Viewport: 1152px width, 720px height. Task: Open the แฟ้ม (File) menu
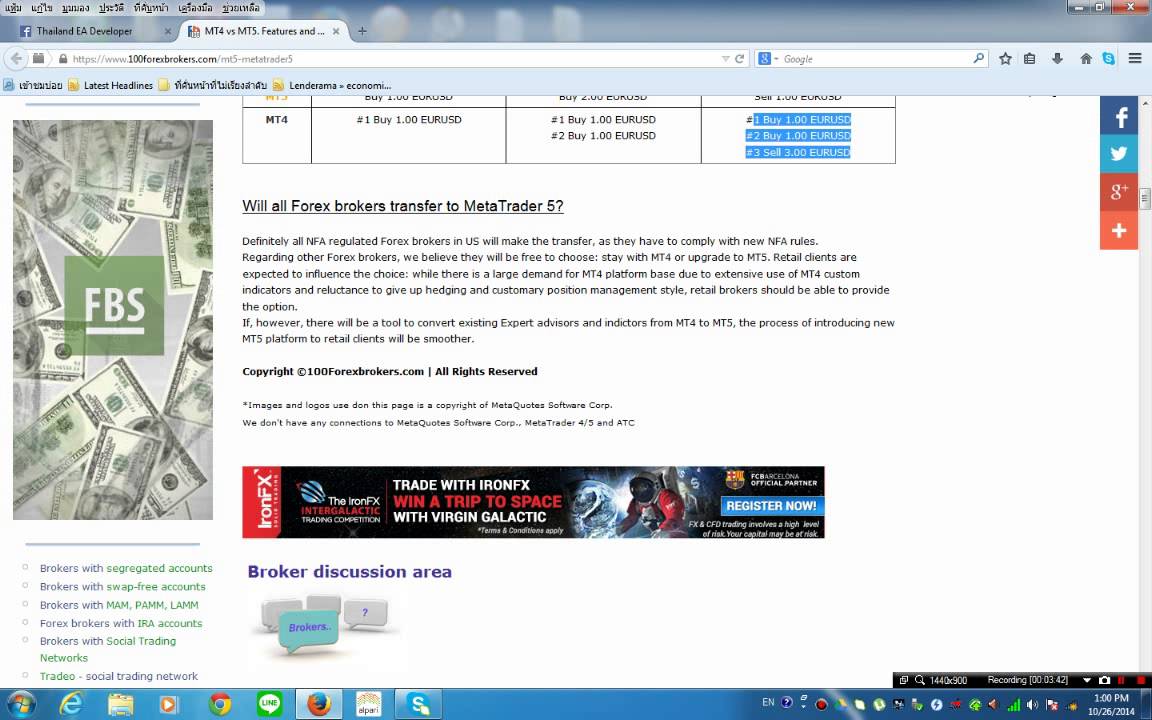[x=12, y=8]
